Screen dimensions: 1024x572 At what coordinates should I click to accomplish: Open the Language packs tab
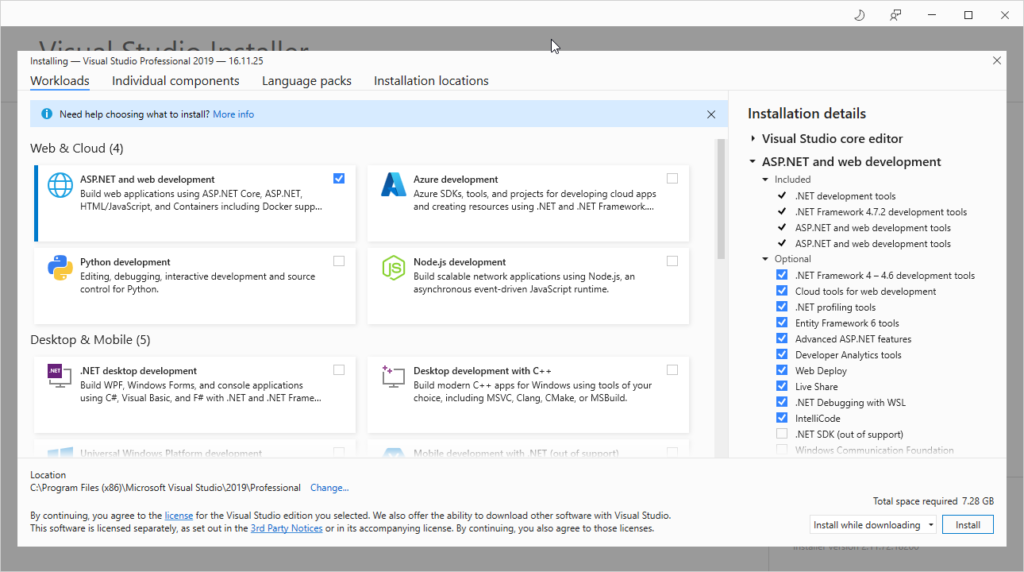pyautogui.click(x=306, y=81)
